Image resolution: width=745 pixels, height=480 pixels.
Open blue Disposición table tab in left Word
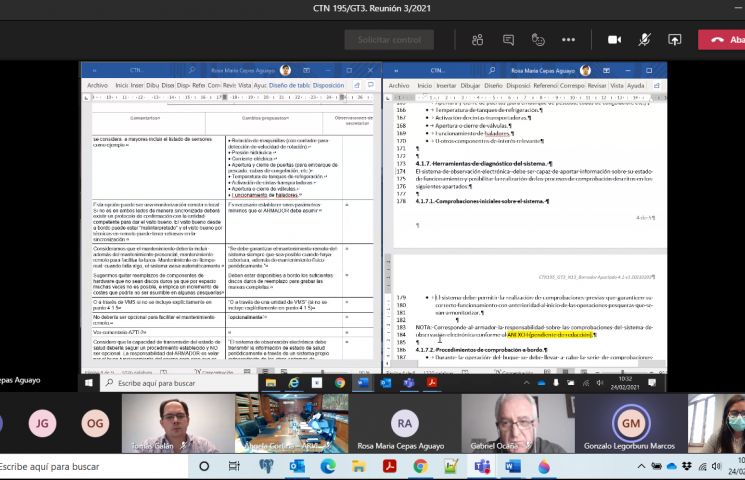tap(328, 86)
